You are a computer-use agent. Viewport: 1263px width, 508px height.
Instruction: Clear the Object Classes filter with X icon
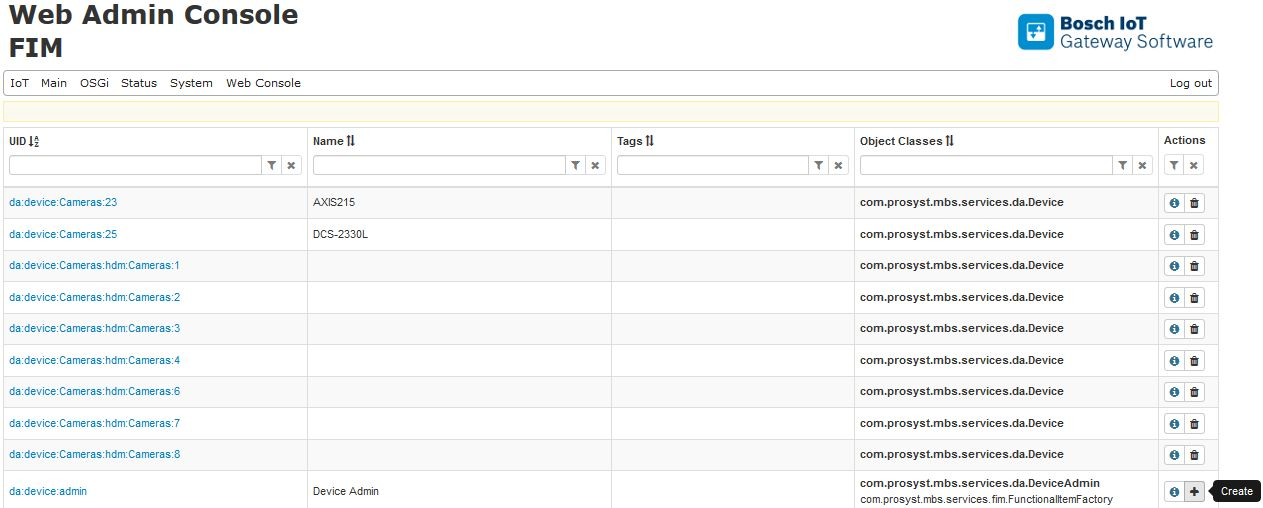(1143, 165)
